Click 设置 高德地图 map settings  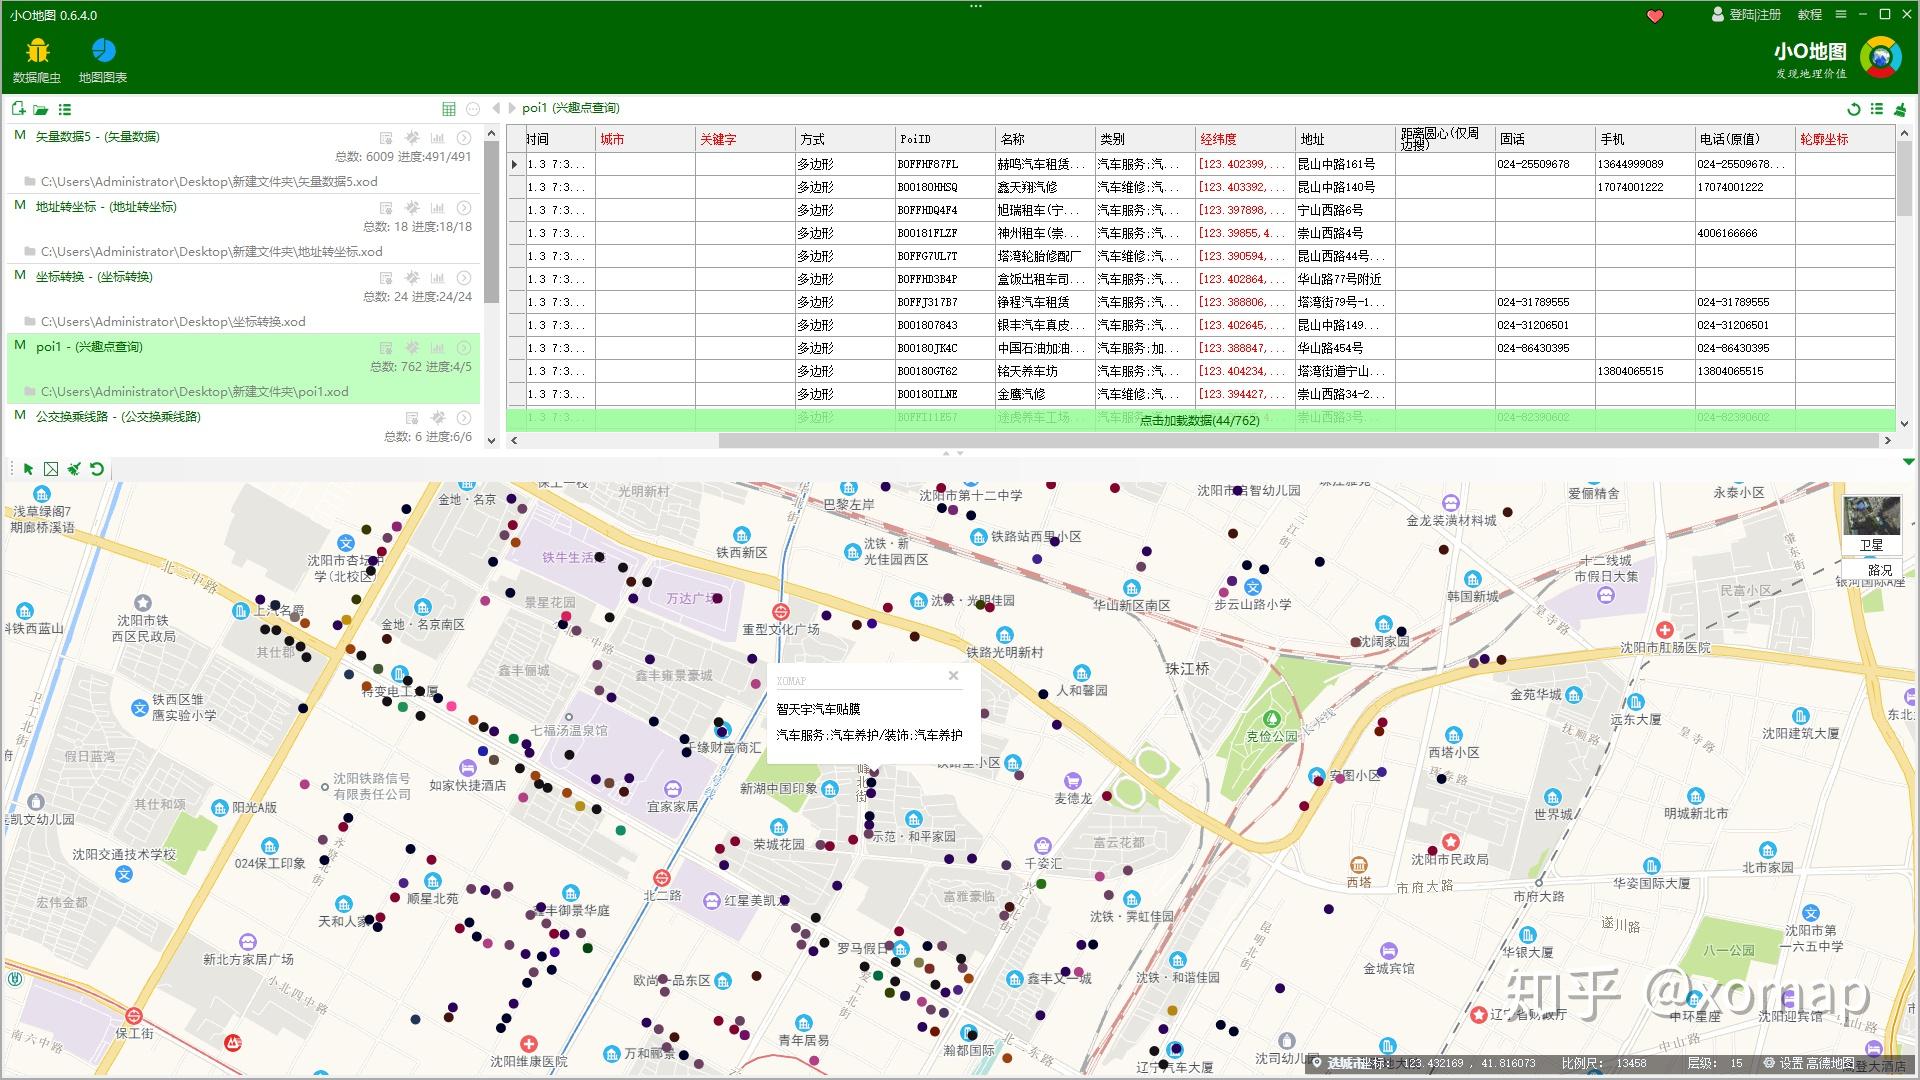point(1809,1063)
